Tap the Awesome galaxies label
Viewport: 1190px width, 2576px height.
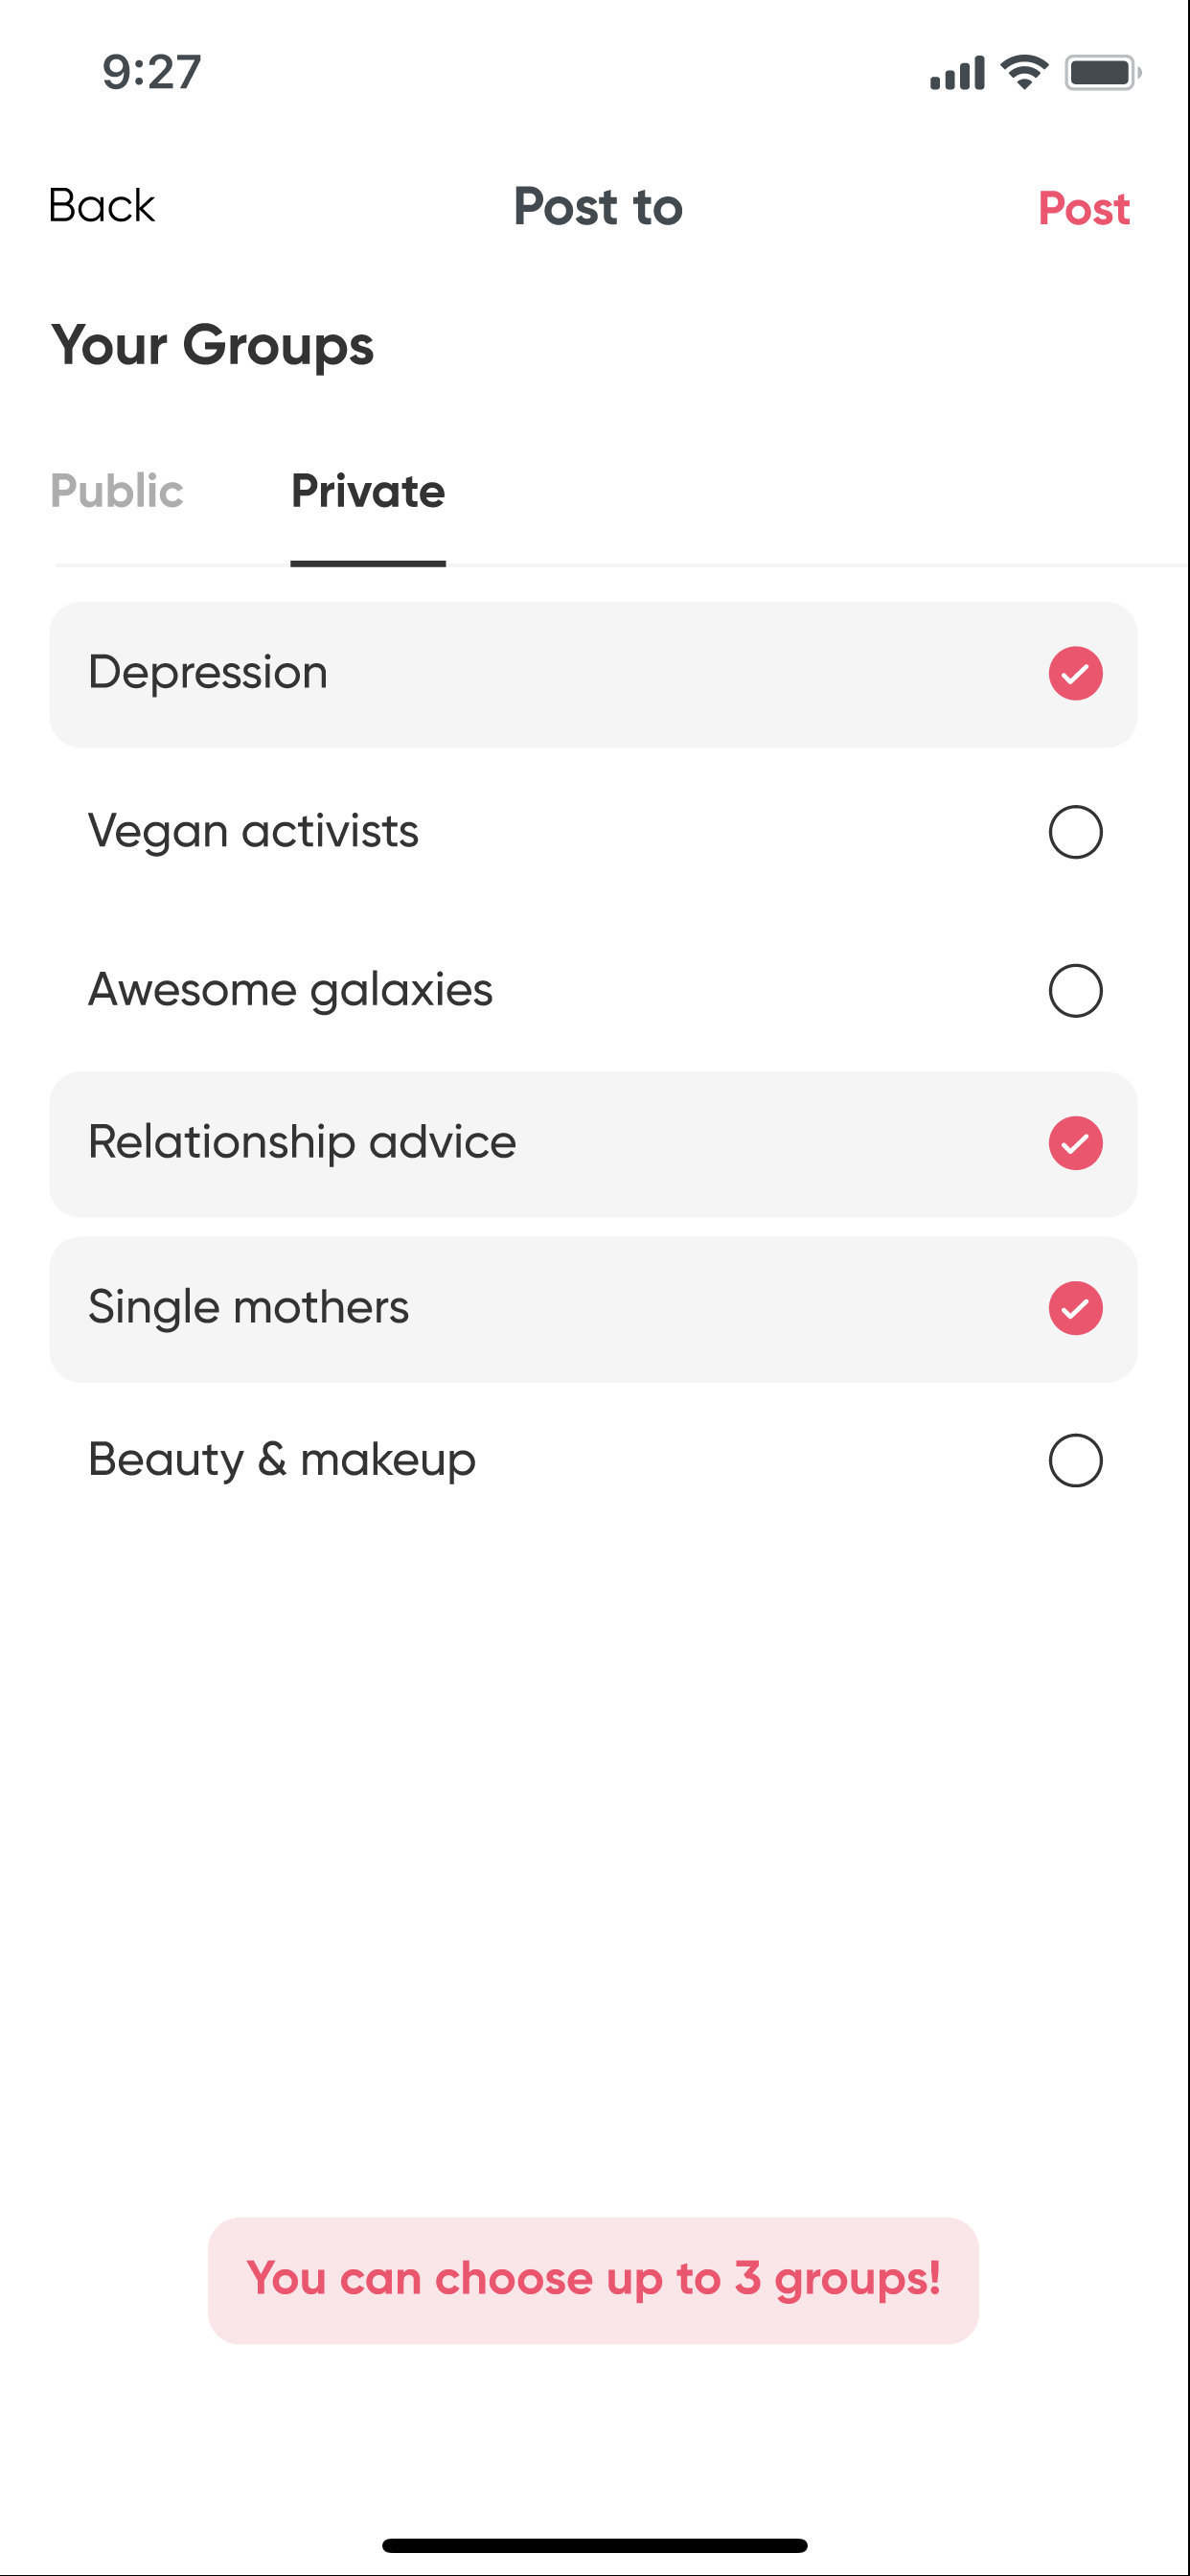pyautogui.click(x=290, y=990)
